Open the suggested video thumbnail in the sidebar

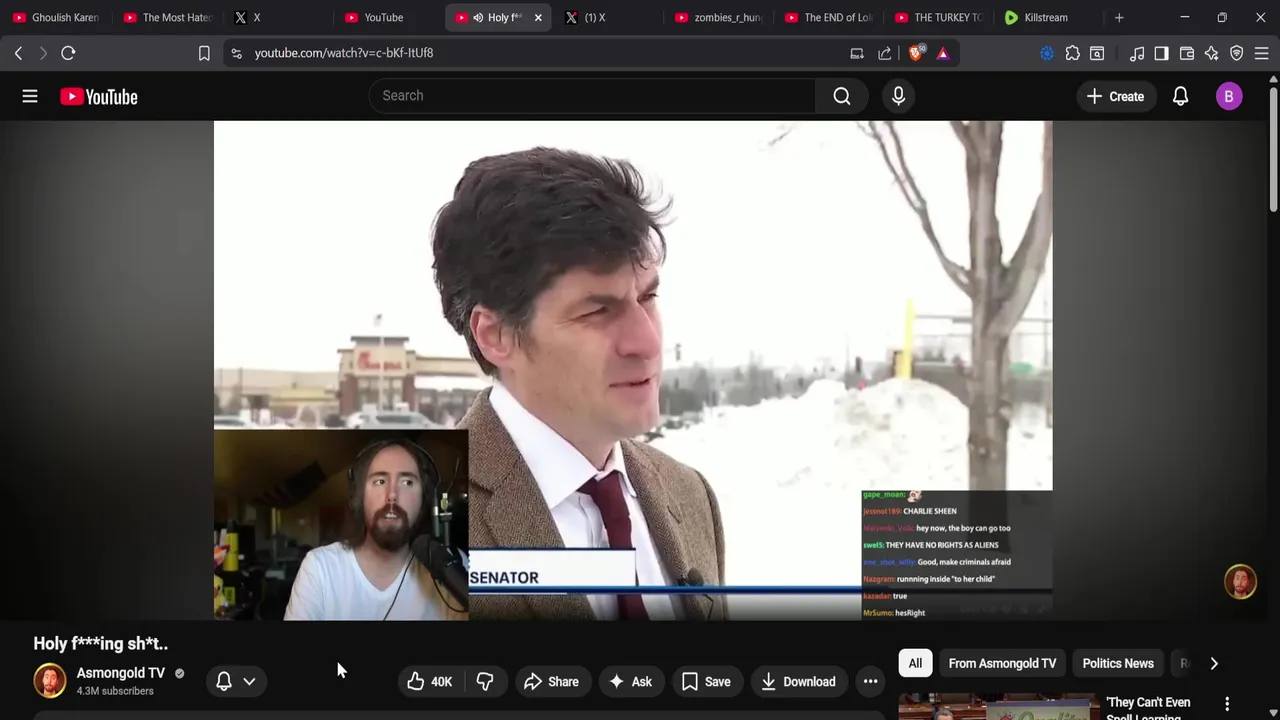(x=997, y=707)
